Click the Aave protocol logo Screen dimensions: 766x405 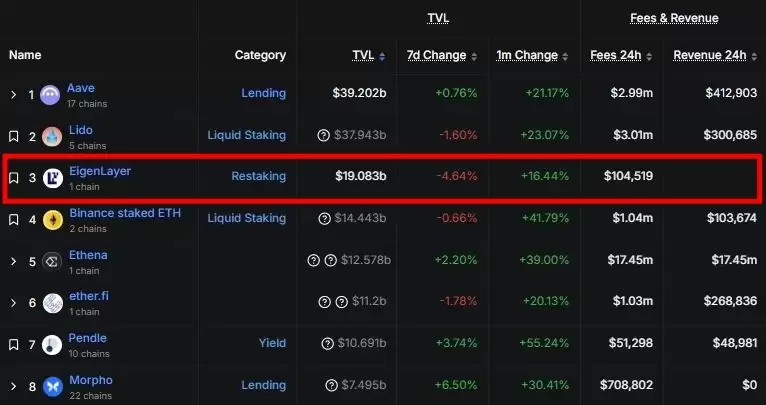click(52, 95)
